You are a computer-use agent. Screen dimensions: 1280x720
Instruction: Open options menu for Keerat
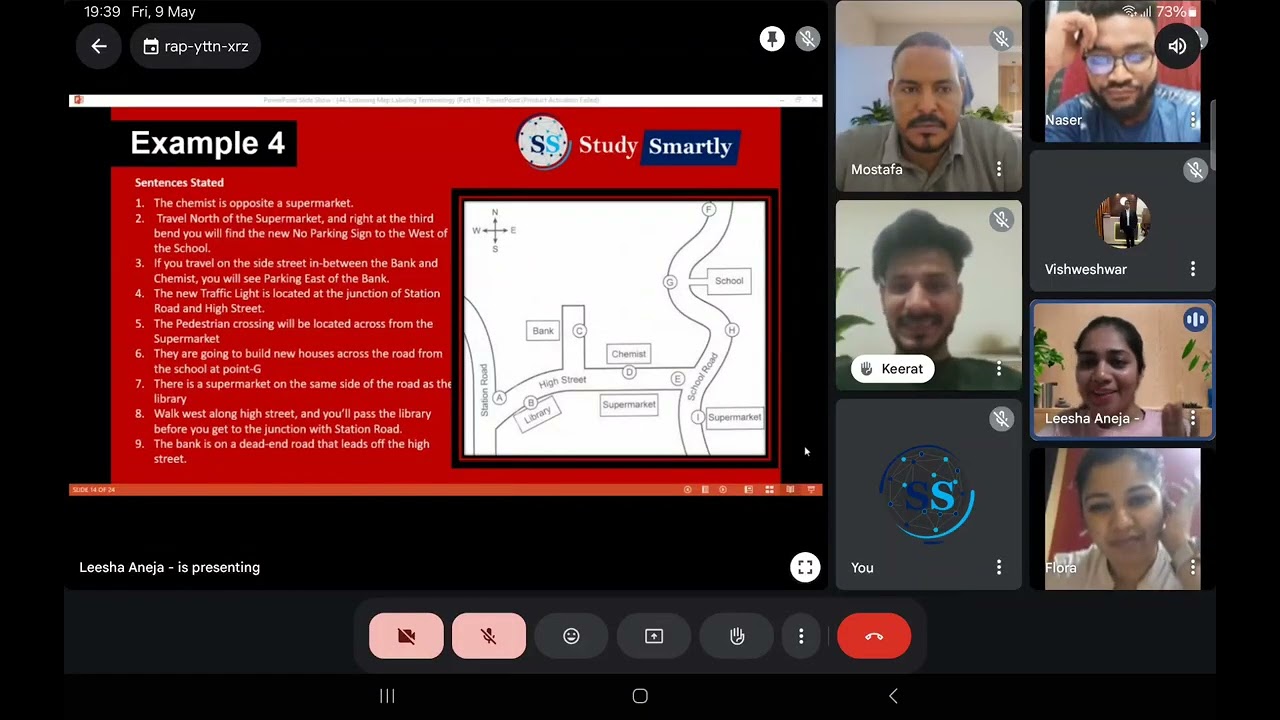coord(998,369)
